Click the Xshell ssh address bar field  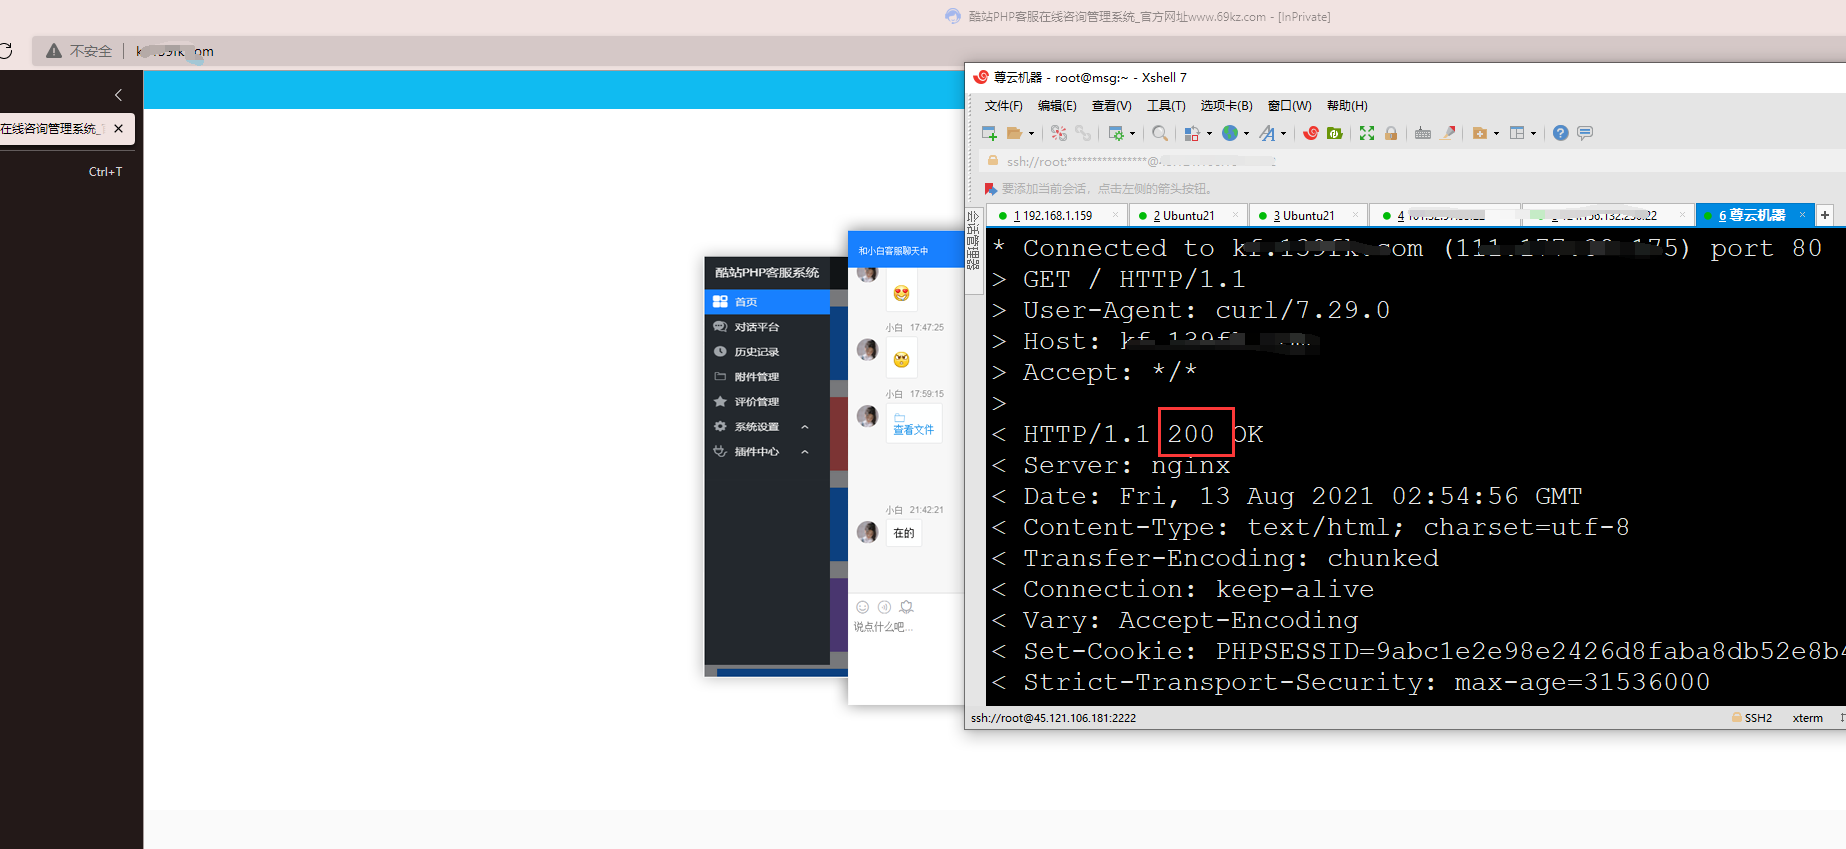click(1410, 161)
